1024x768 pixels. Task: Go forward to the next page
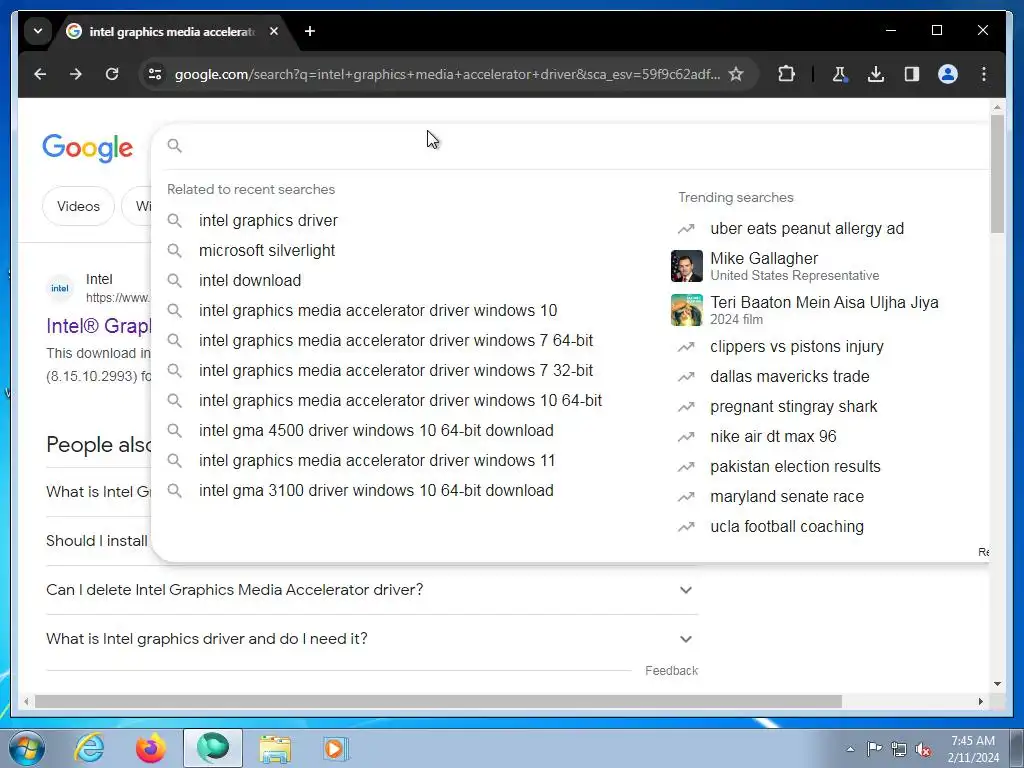[76, 74]
